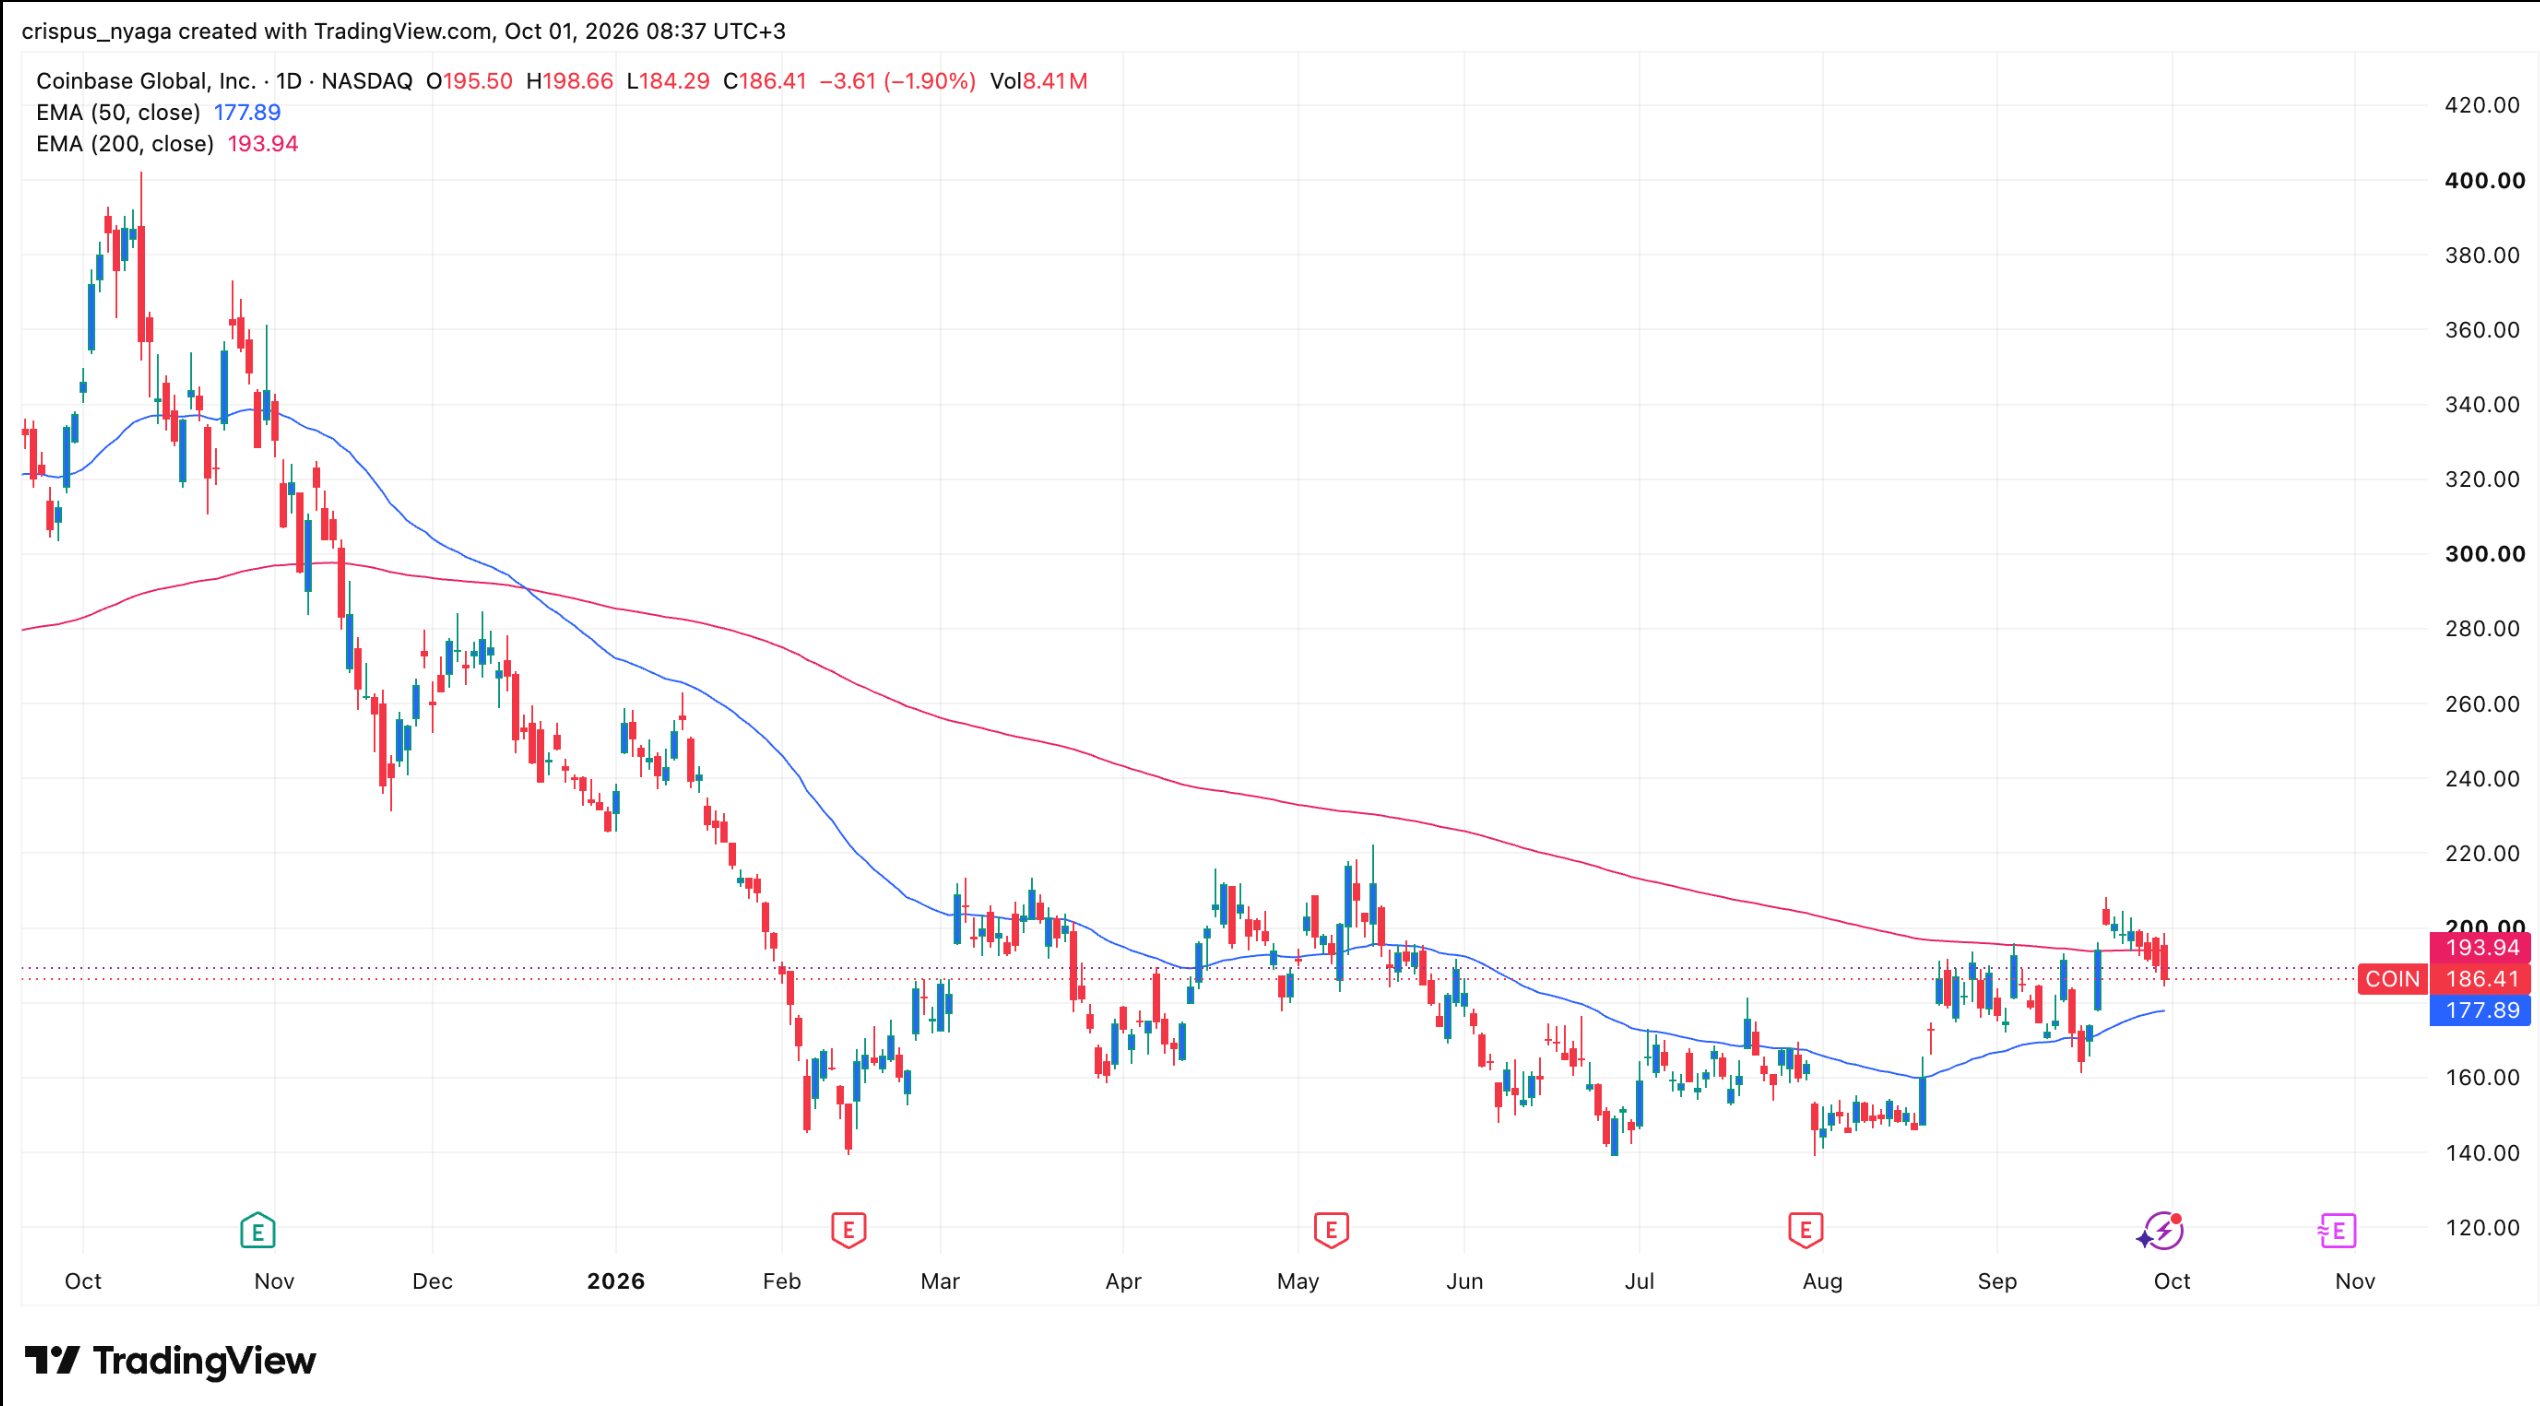Viewport: 2540px width, 1406px height.
Task: Click the 193.94 EMA 200 price label
Action: tap(2481, 947)
